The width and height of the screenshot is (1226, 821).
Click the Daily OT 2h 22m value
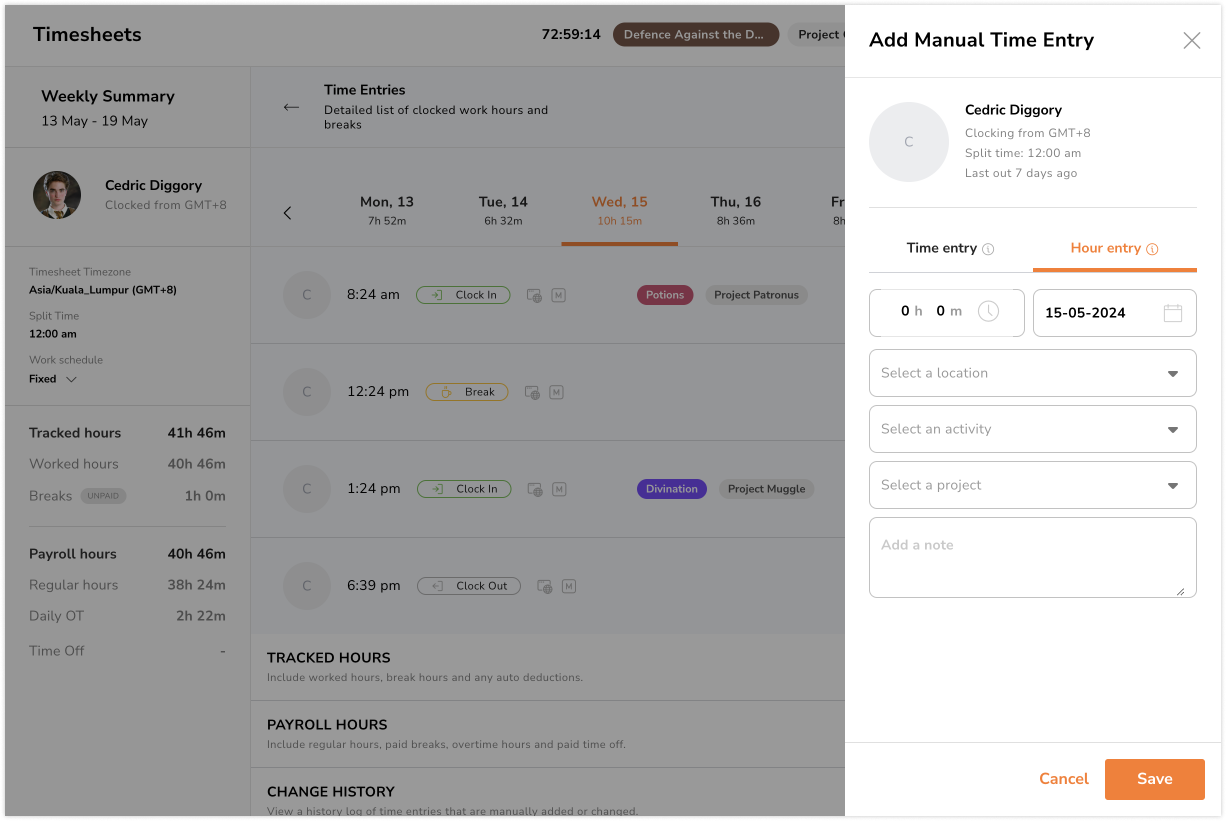[201, 616]
